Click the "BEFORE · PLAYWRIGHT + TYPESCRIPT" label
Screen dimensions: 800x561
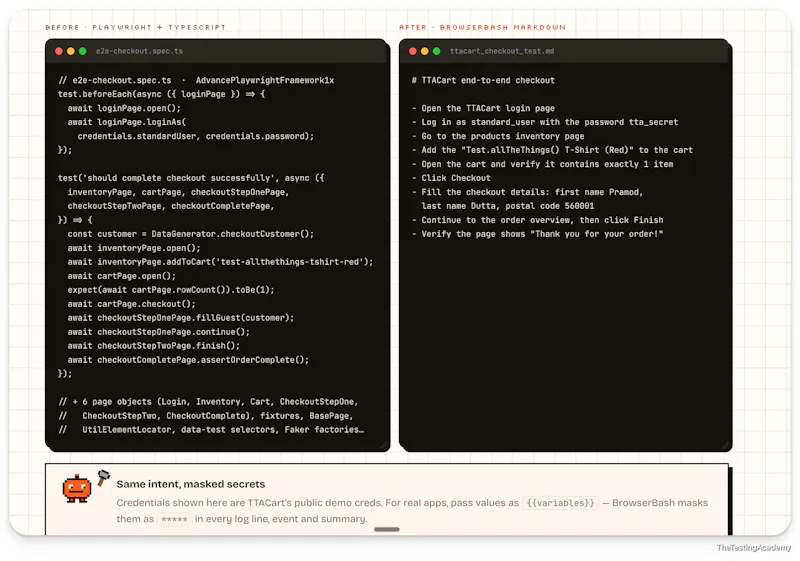[135, 27]
